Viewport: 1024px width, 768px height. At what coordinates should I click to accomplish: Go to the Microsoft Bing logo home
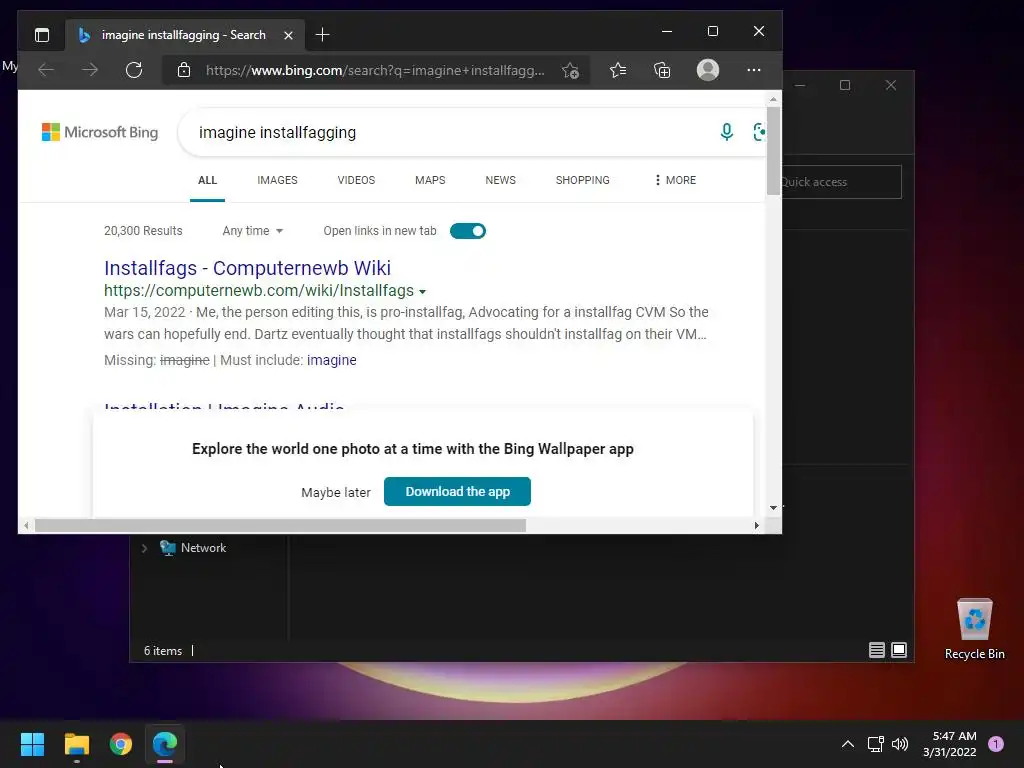[x=100, y=132]
